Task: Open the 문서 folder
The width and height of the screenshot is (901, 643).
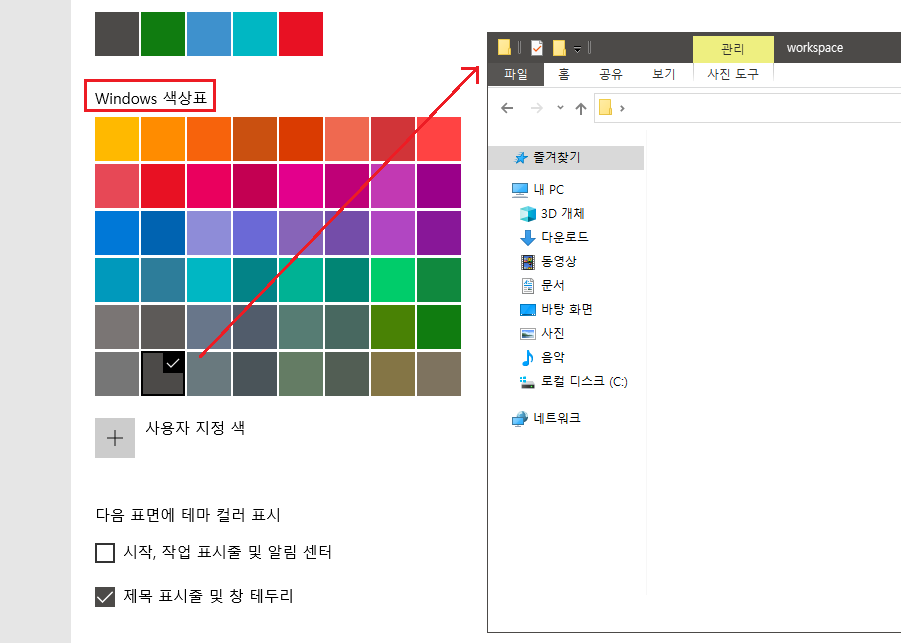Action: point(552,285)
